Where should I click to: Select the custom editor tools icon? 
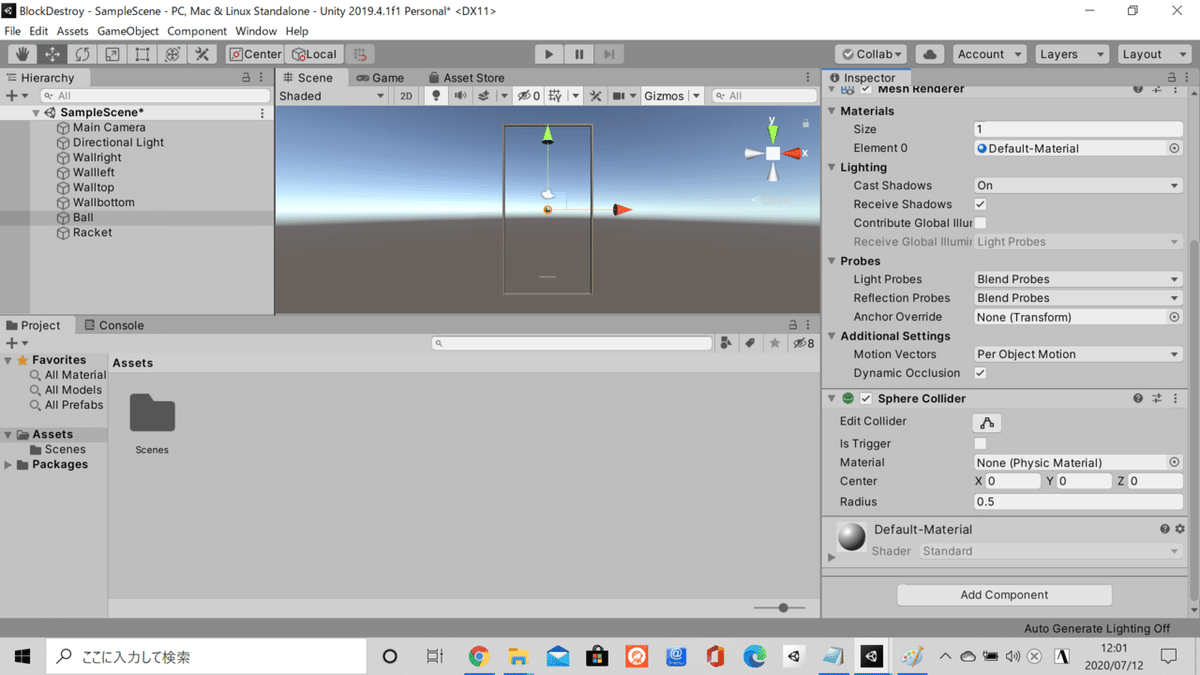point(202,54)
